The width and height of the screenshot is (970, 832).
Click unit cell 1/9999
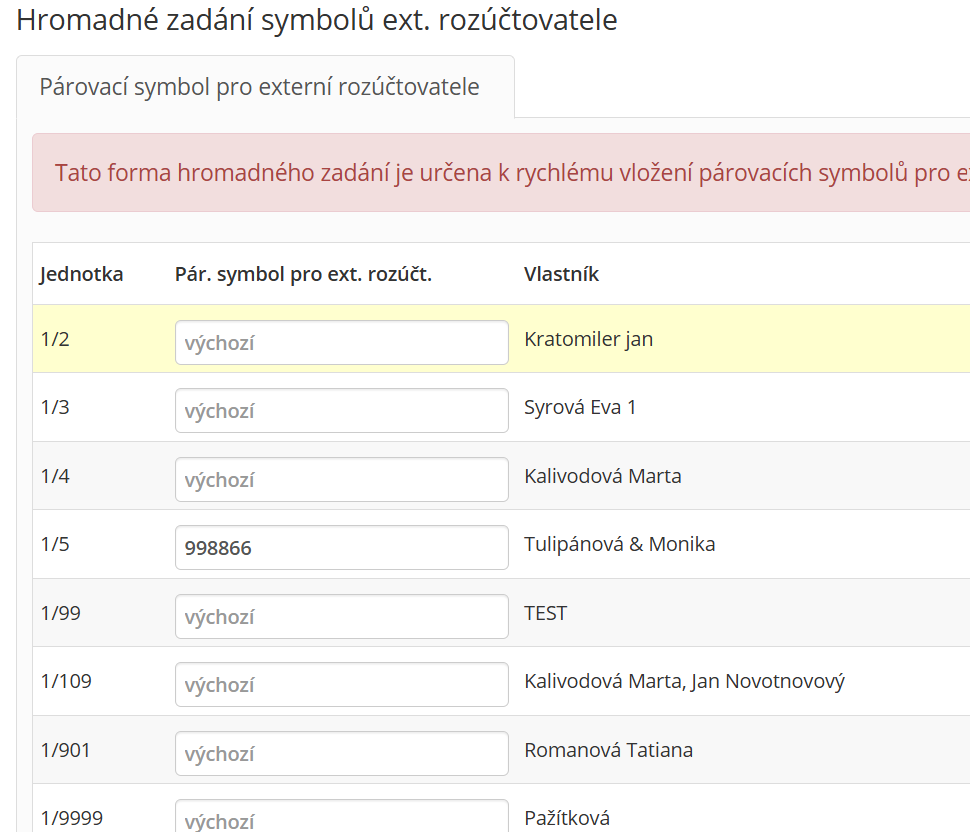(x=72, y=818)
